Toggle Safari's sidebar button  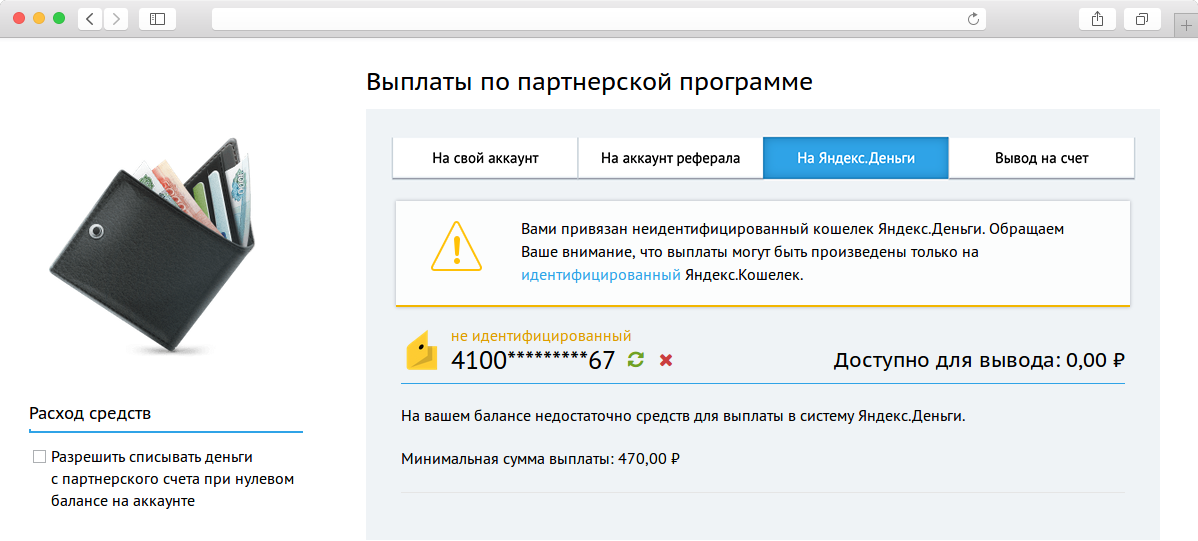coord(157,19)
